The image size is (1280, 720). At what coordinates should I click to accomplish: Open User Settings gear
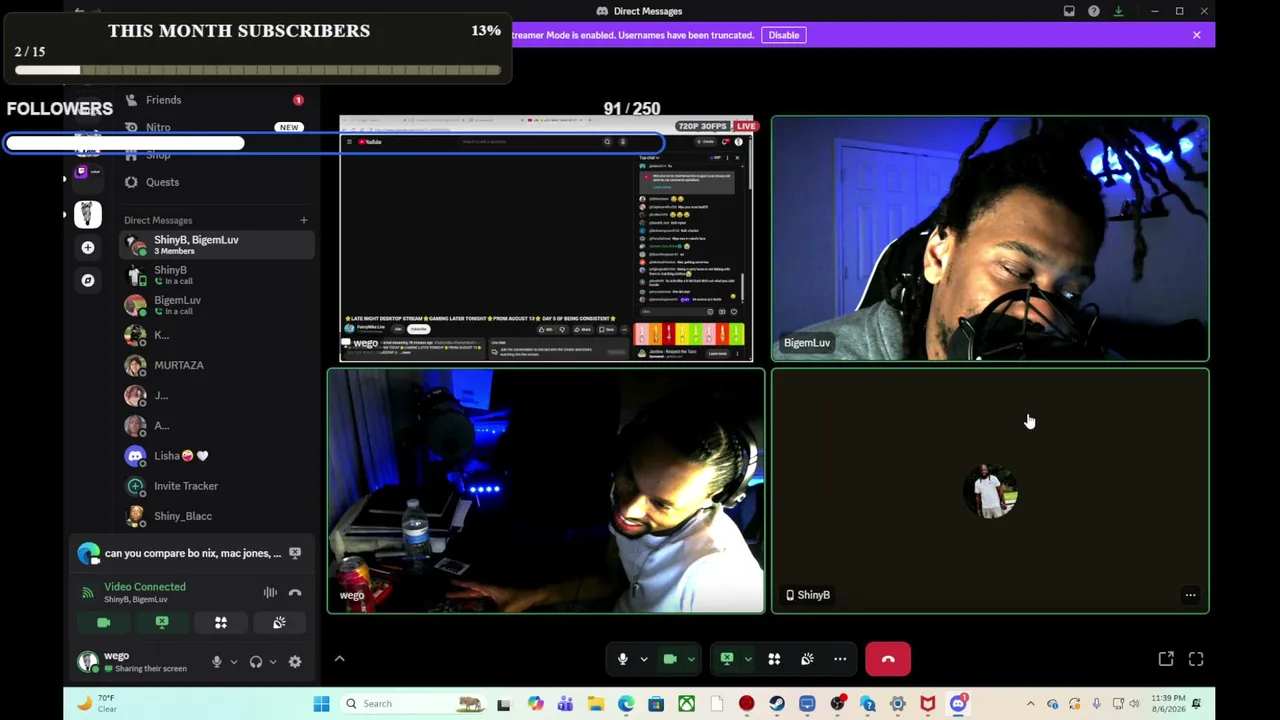295,662
